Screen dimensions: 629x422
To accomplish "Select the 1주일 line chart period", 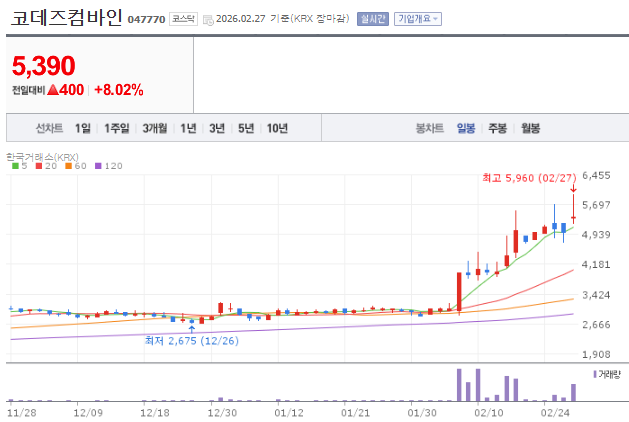I will pos(117,128).
